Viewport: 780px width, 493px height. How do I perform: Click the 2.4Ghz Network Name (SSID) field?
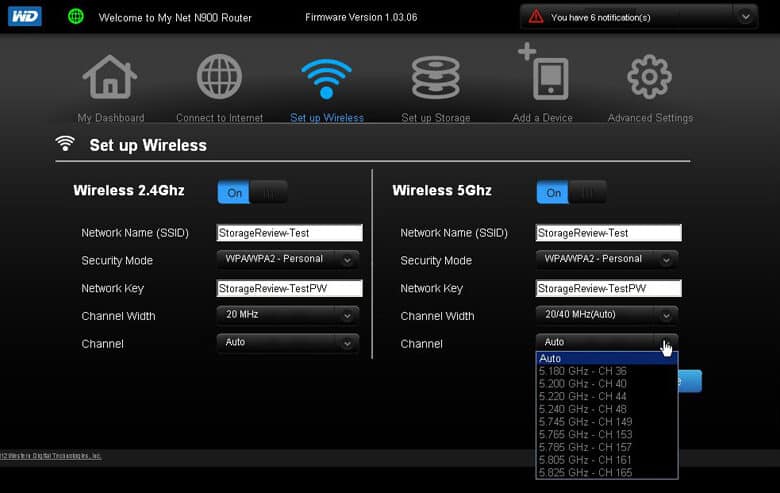290,233
